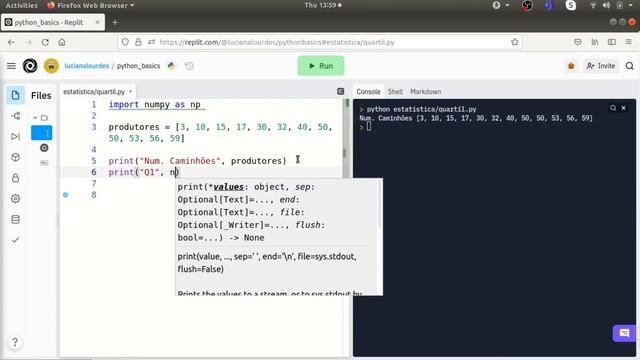
Task: Click line 5 print Num. Caminhões statement
Action: coord(197,161)
